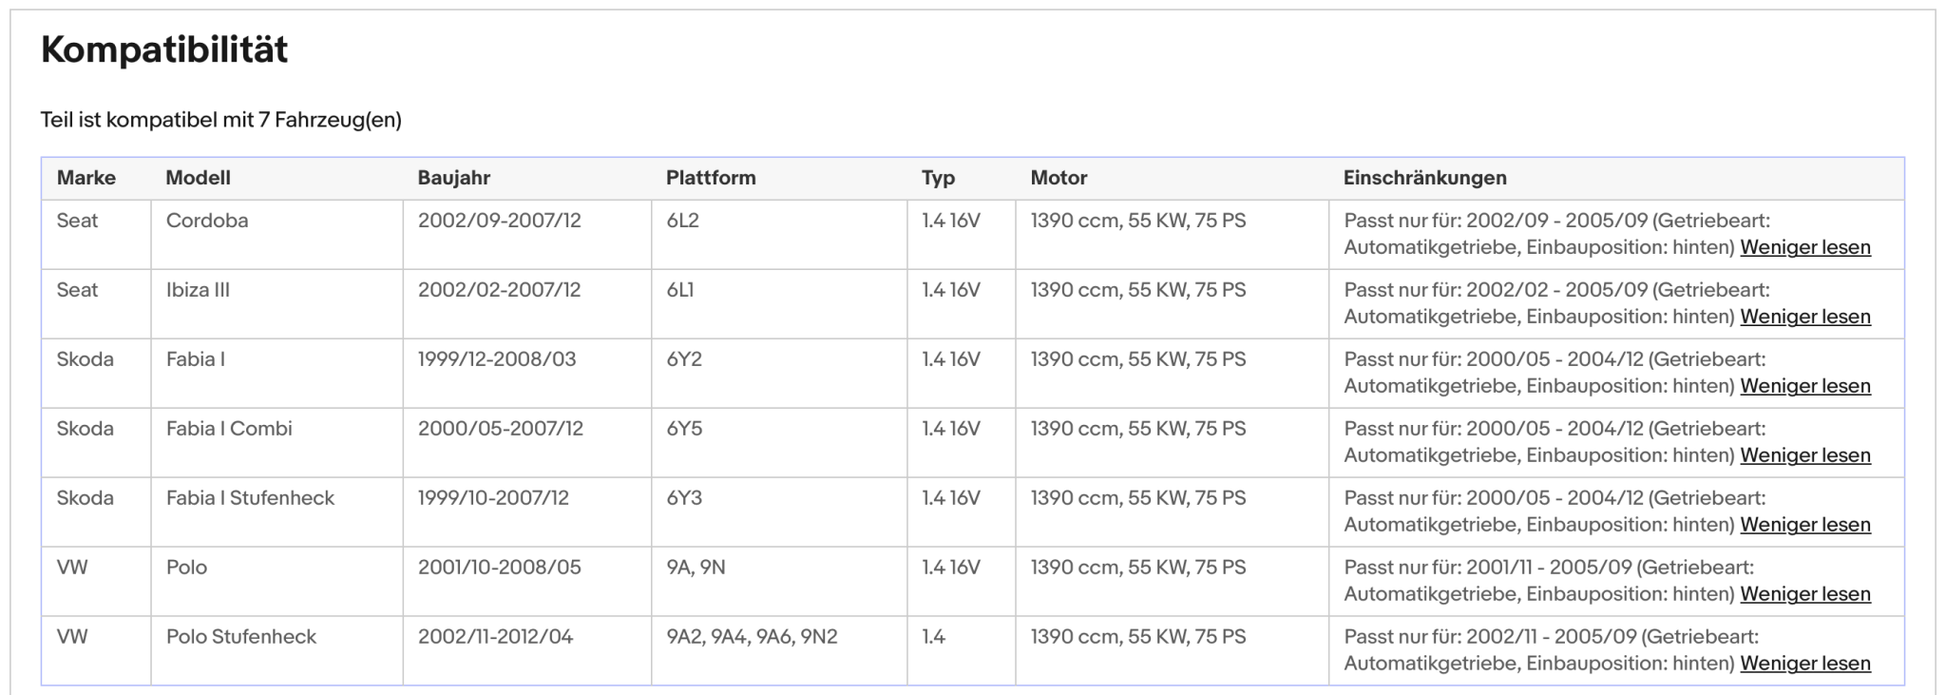This screenshot has height=695, width=1946.
Task: Select the 6Y5 platform cell
Action: click(684, 429)
